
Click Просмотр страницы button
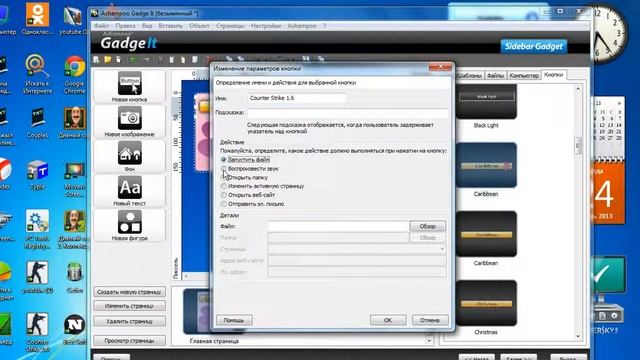129,340
